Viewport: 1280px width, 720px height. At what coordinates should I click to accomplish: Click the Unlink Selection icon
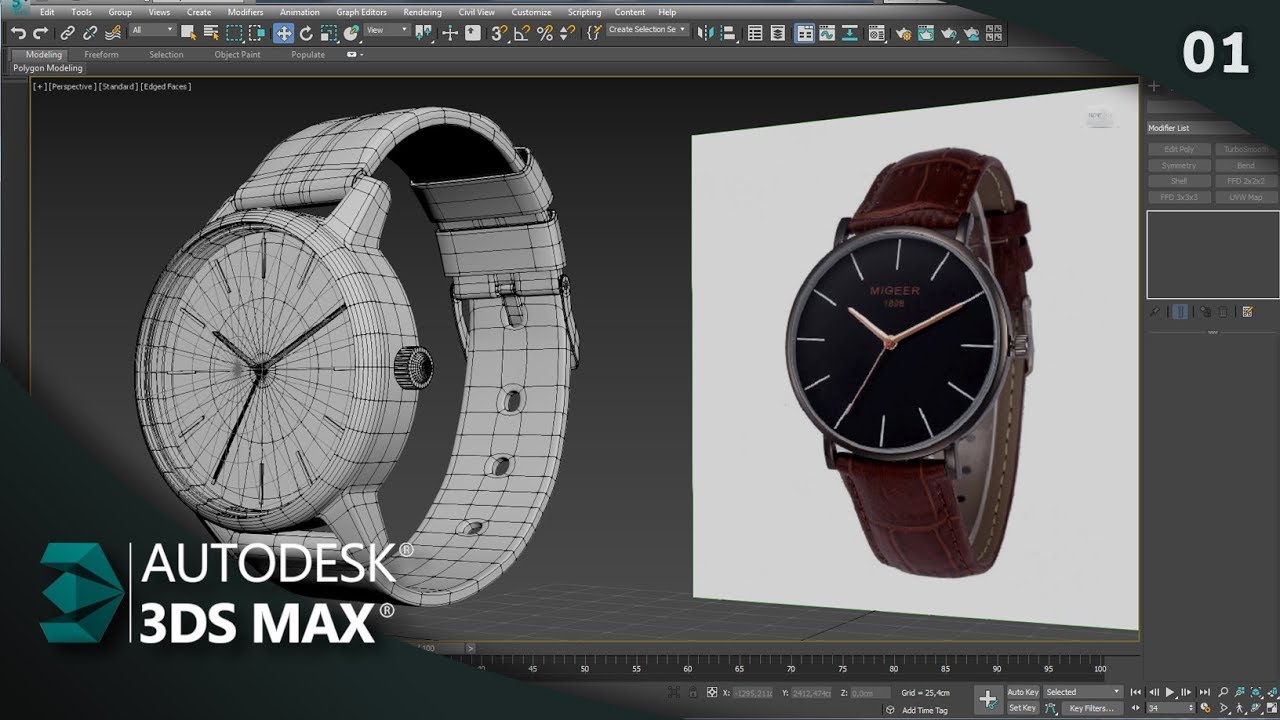pyautogui.click(x=90, y=33)
